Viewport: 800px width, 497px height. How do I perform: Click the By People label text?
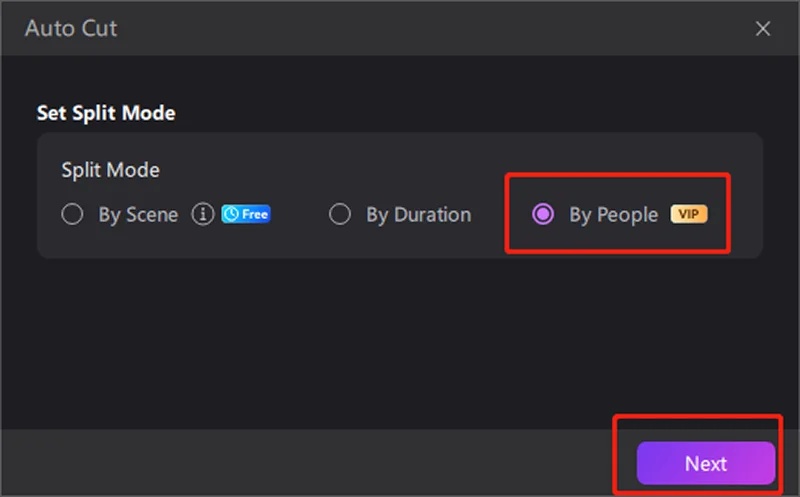coord(613,215)
